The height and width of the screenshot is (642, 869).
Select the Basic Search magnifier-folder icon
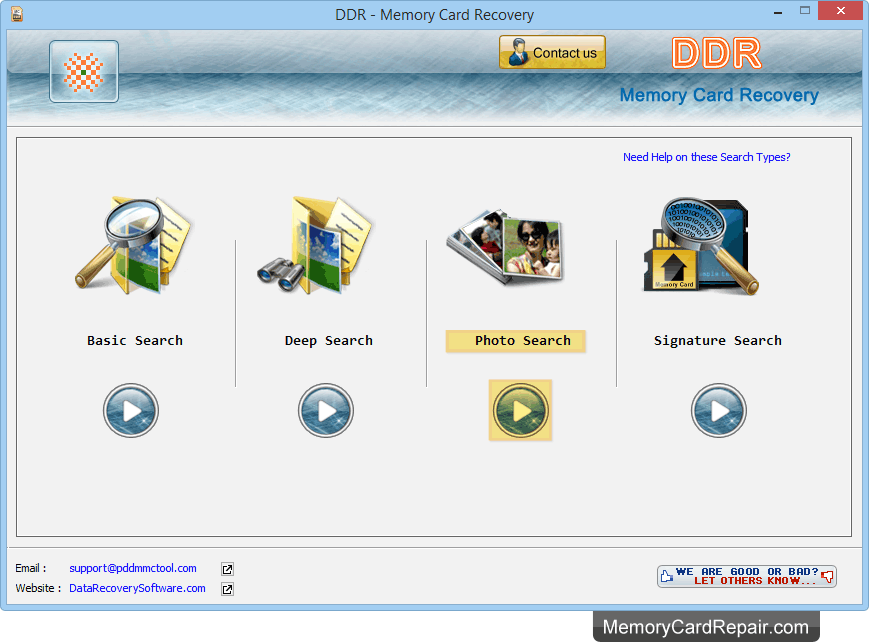coord(134,243)
